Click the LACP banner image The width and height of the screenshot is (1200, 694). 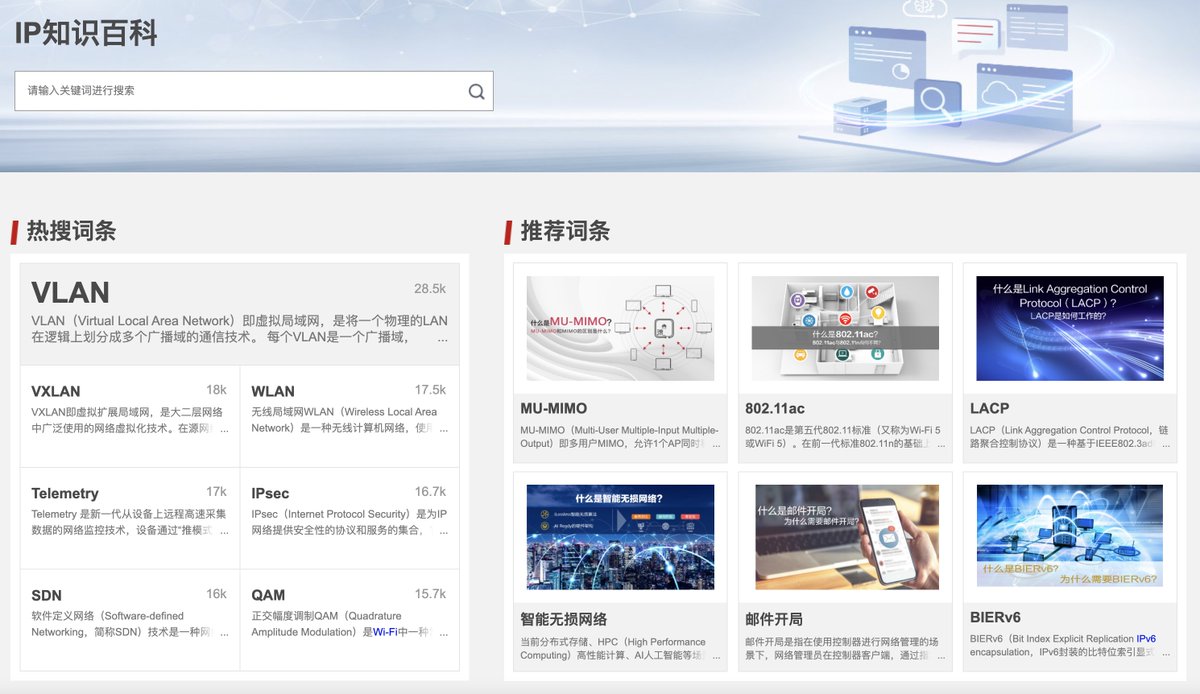[x=1070, y=325]
